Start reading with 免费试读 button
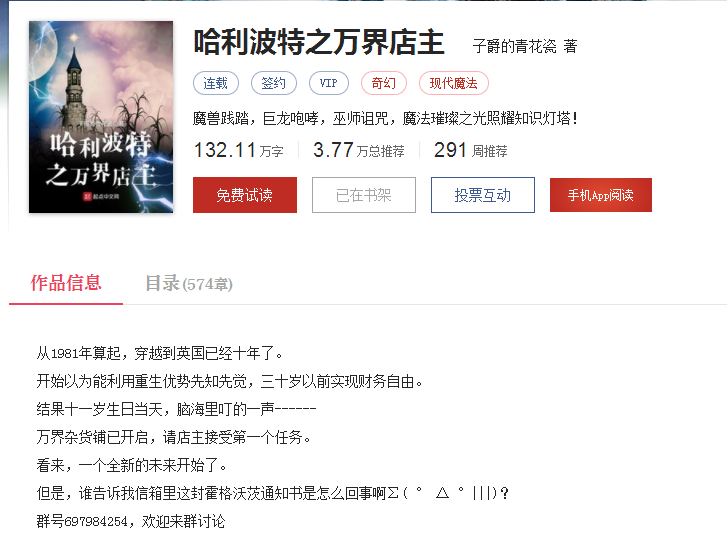Viewport: 727px width, 540px height. tap(245, 195)
